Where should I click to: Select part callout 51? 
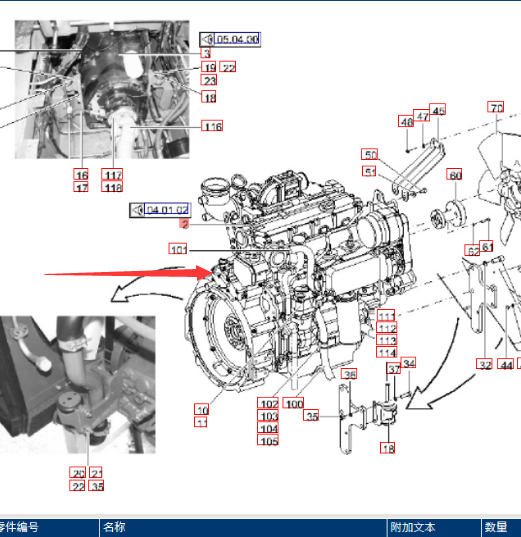click(x=369, y=171)
